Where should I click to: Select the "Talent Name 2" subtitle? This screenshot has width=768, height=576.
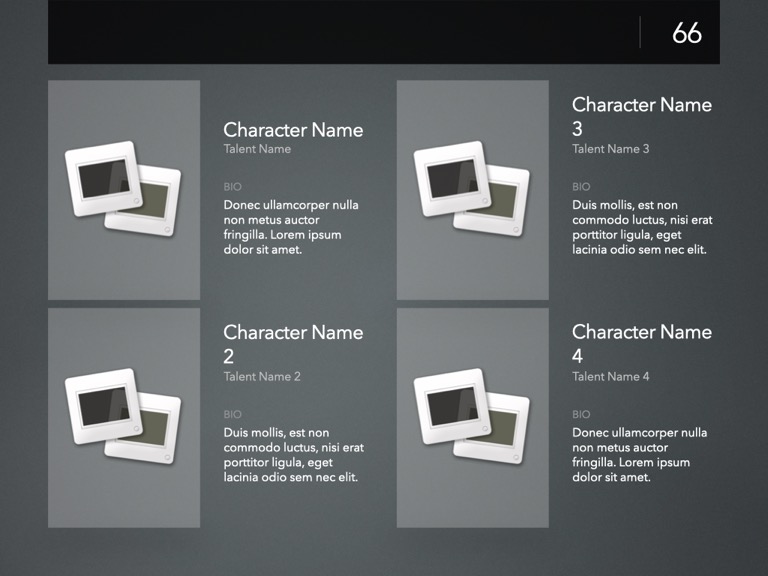[x=262, y=377]
